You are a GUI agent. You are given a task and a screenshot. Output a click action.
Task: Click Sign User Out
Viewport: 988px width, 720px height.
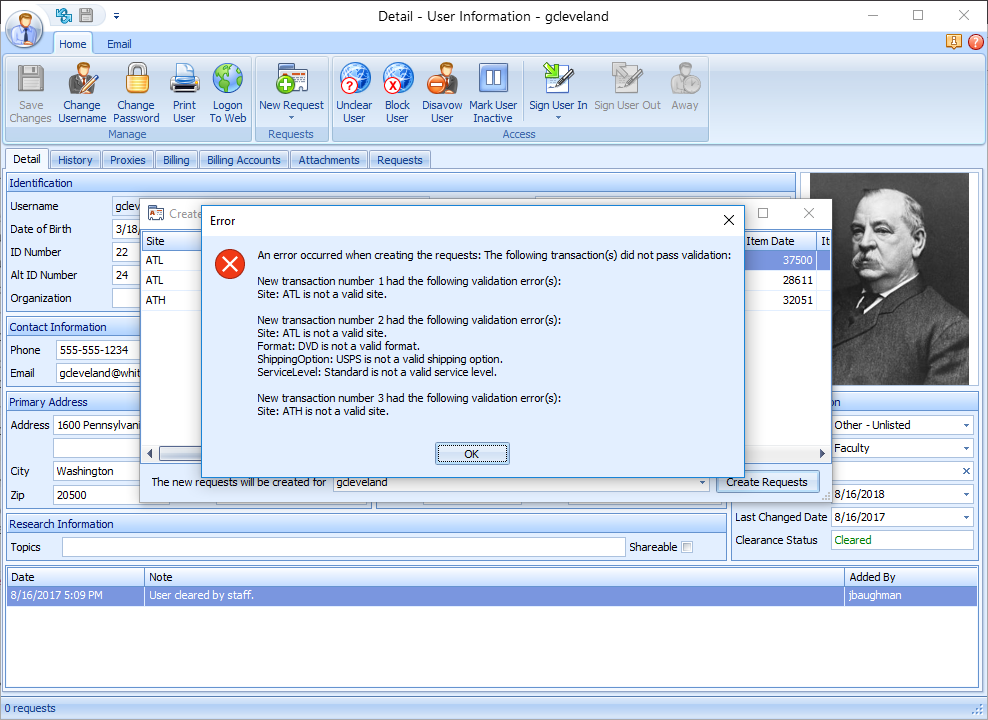[626, 90]
